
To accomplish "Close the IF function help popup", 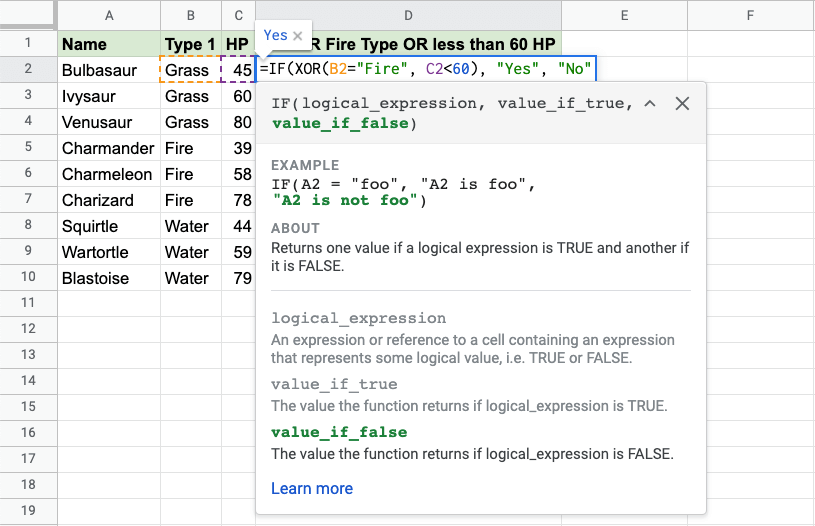I will pos(682,103).
